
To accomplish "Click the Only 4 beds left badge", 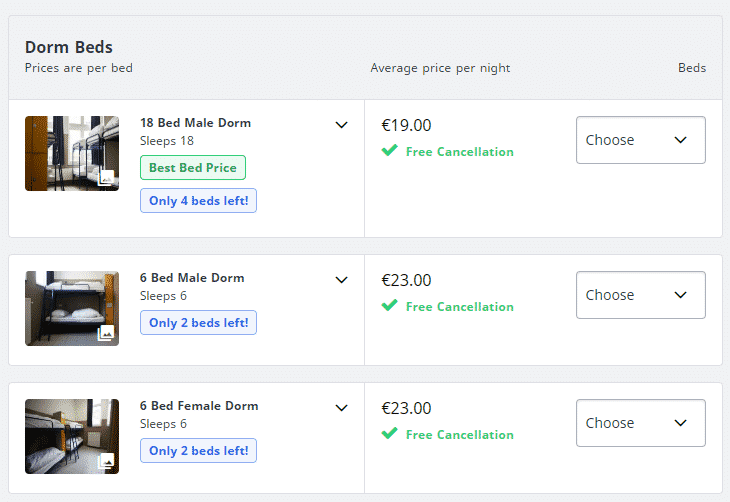I will click(x=198, y=201).
